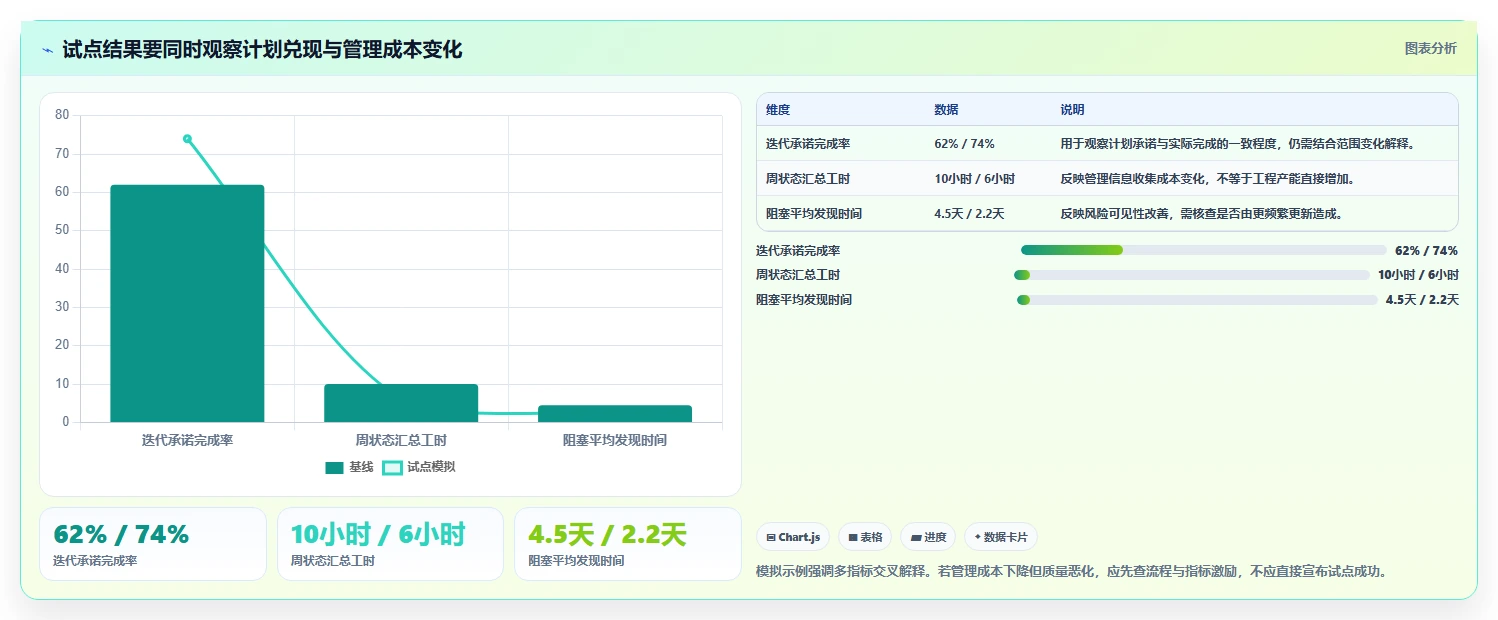
Task: Click the 阻塞平均发现时间 table row label
Action: tap(814, 214)
